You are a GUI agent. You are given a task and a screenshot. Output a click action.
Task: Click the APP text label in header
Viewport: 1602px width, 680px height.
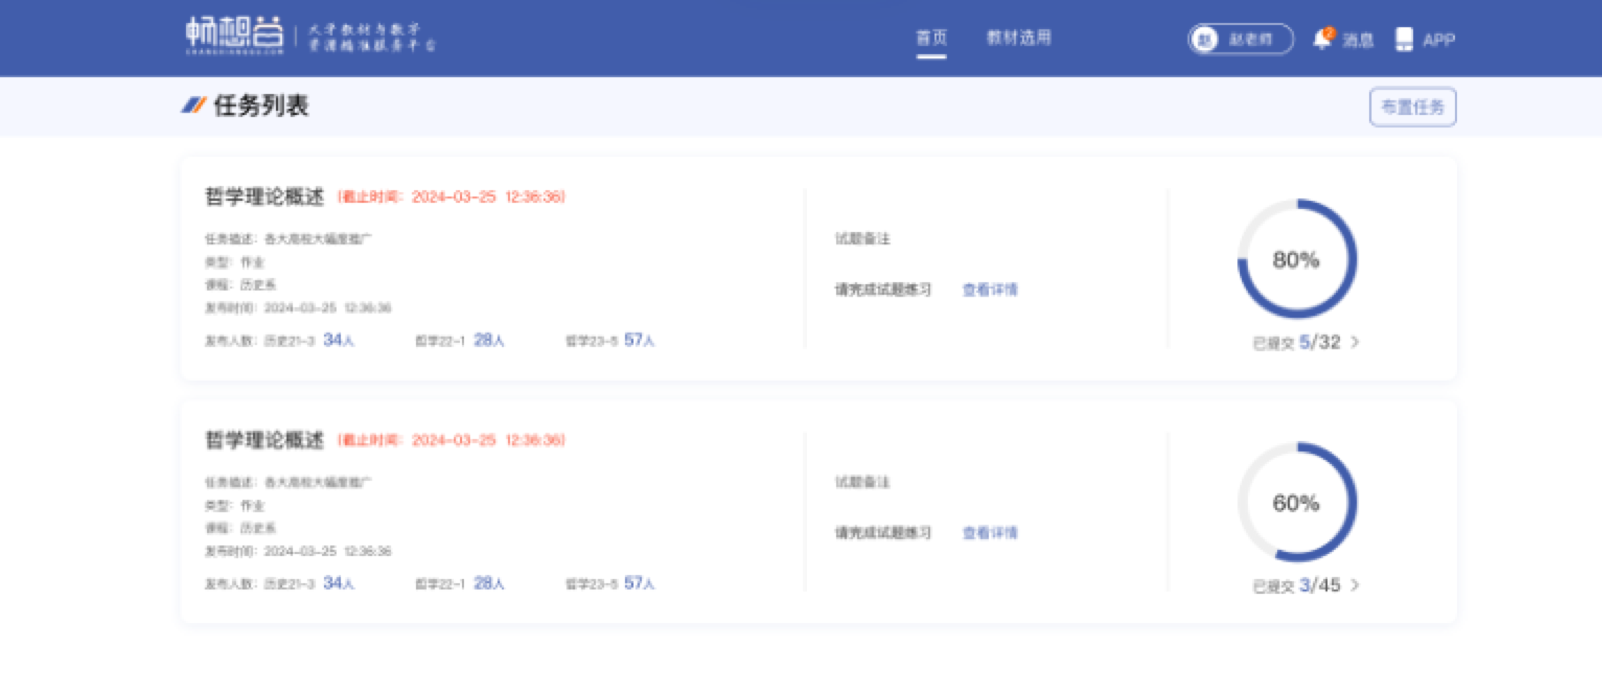[1438, 40]
